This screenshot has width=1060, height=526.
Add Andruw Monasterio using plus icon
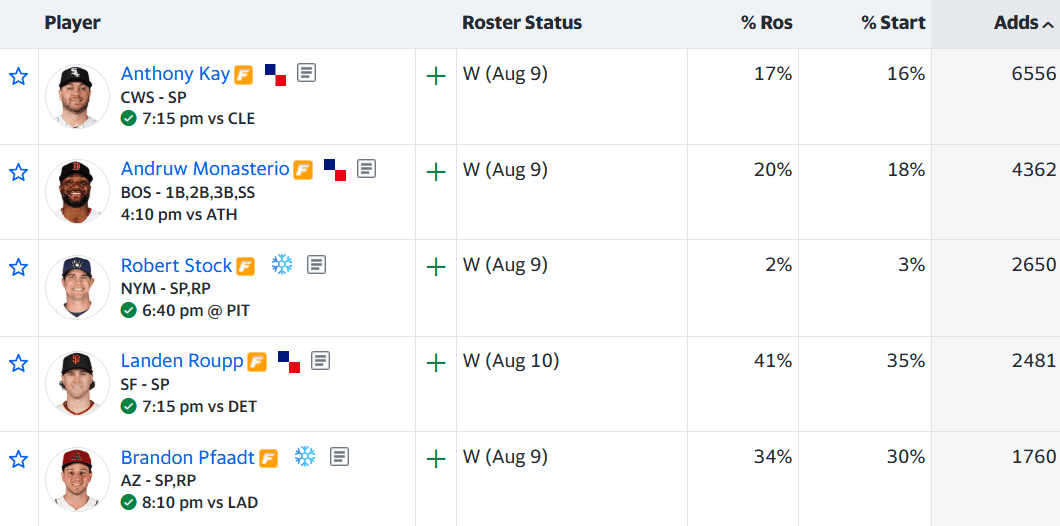pyautogui.click(x=436, y=172)
